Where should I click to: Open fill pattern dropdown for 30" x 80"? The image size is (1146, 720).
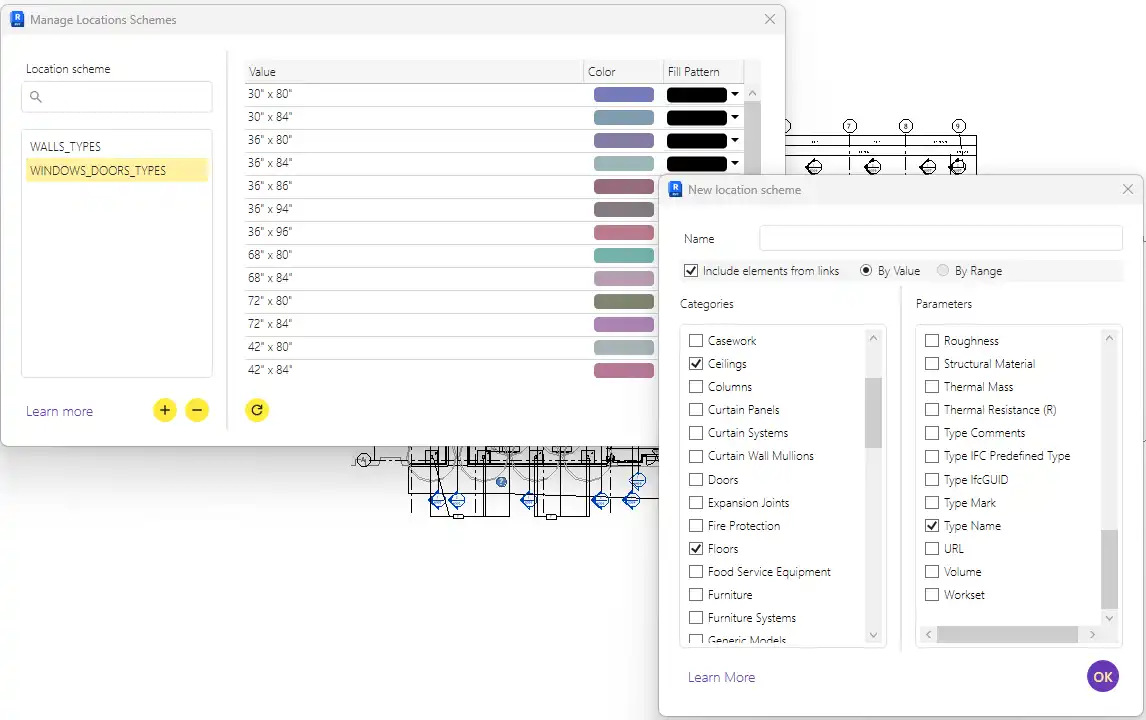click(x=735, y=95)
